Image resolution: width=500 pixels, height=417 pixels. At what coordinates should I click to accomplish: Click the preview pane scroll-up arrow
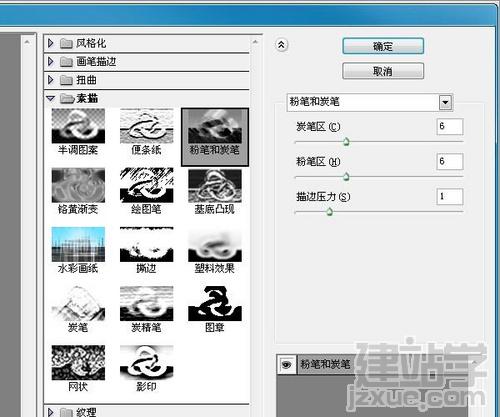click(x=27, y=42)
